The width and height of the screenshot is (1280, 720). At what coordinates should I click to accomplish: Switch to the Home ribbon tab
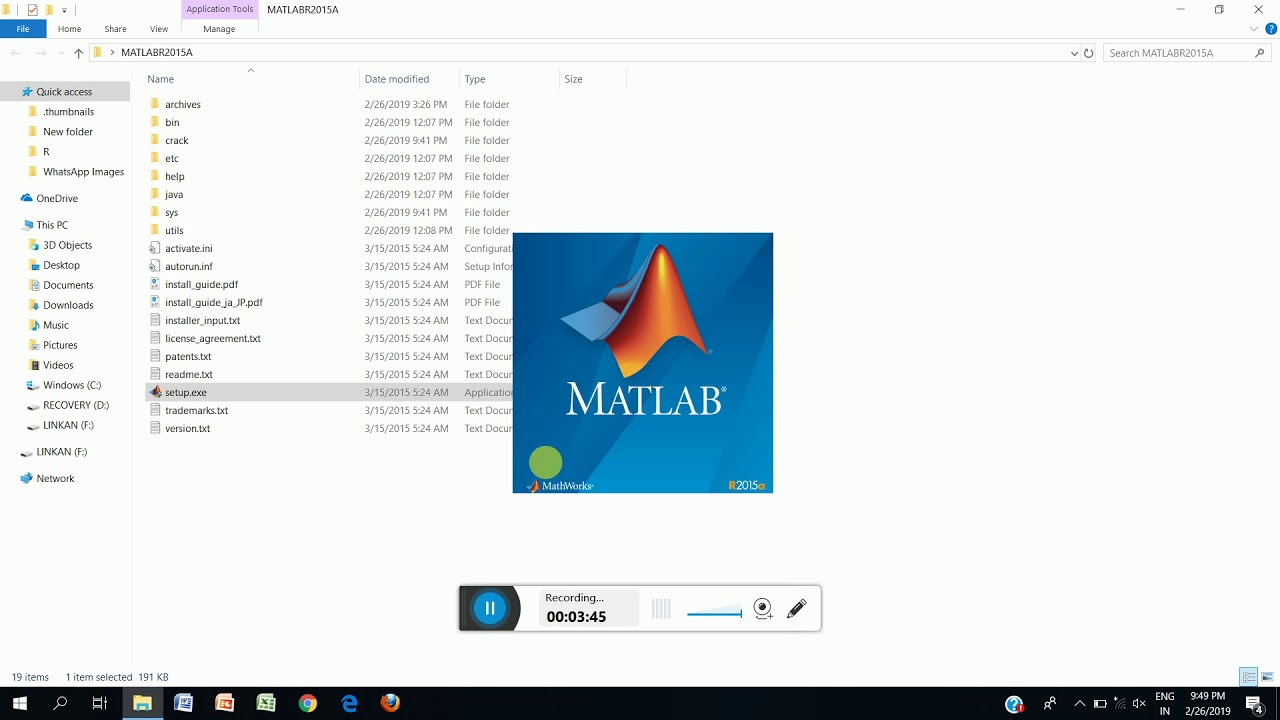coord(69,29)
